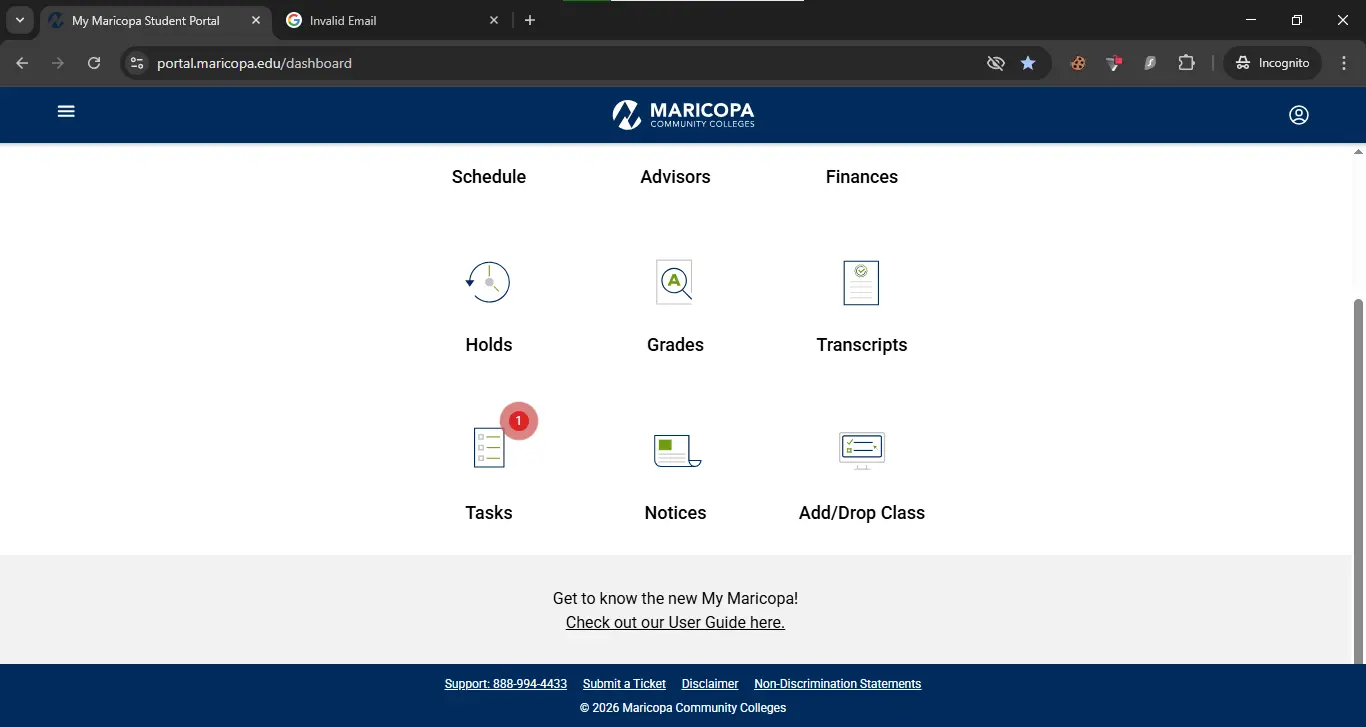Open the Extensions puzzle icon

coord(1186,63)
